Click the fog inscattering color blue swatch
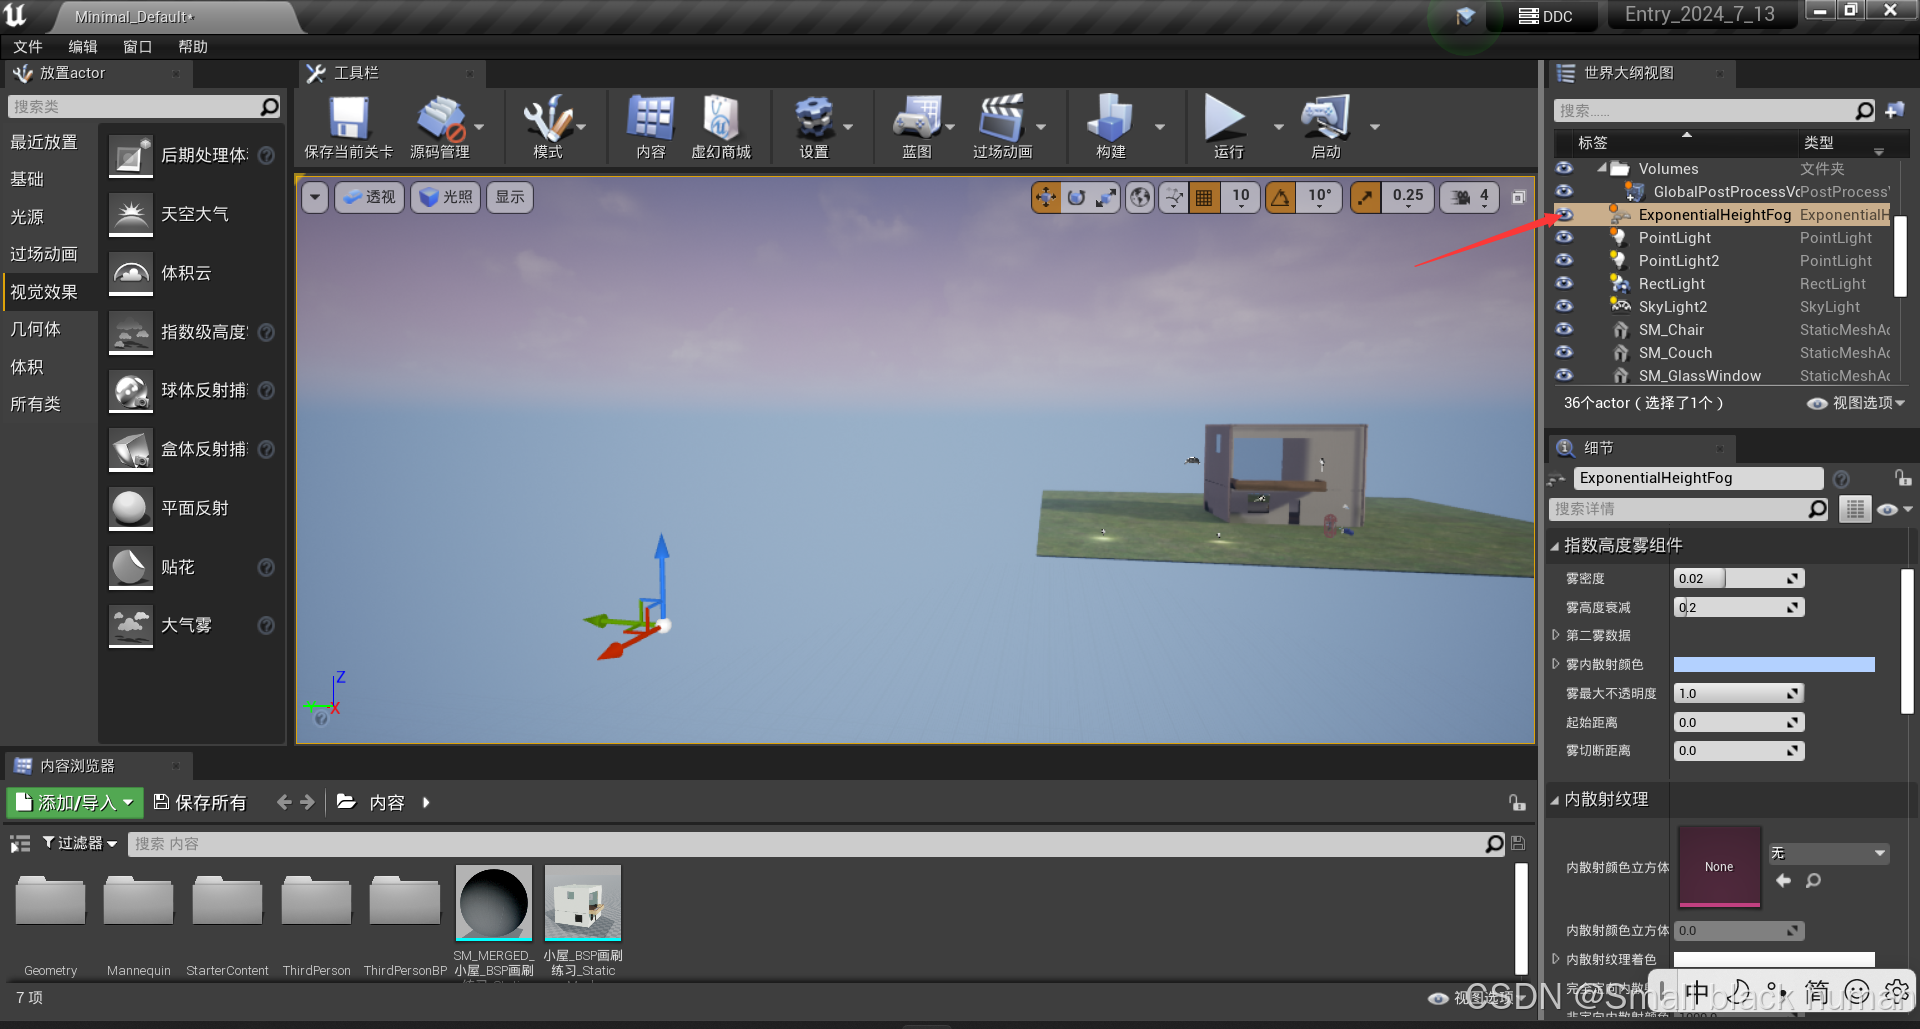The image size is (1920, 1029). [1773, 665]
